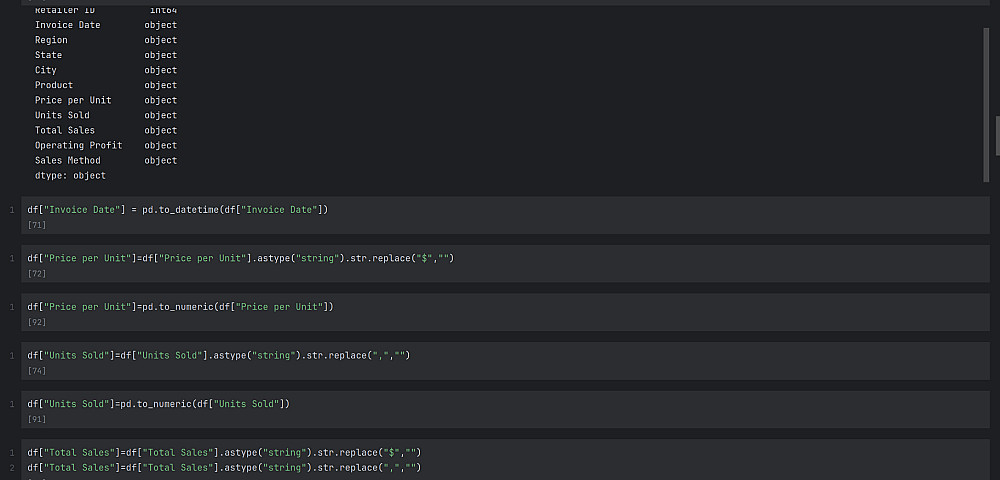Screen dimensions: 1000x480
Task: Click execution count [74] label
Action: pos(37,370)
